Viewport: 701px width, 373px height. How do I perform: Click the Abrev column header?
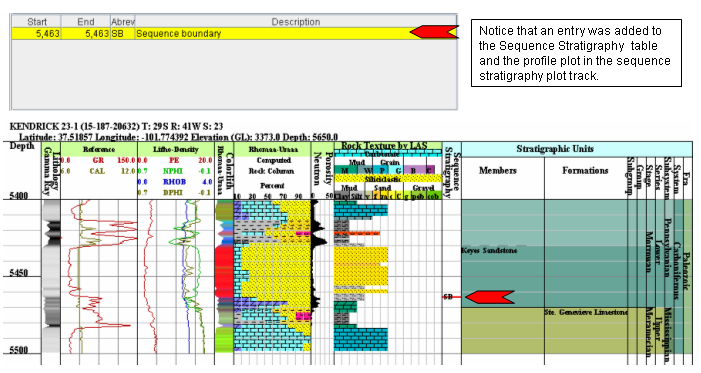click(122, 21)
